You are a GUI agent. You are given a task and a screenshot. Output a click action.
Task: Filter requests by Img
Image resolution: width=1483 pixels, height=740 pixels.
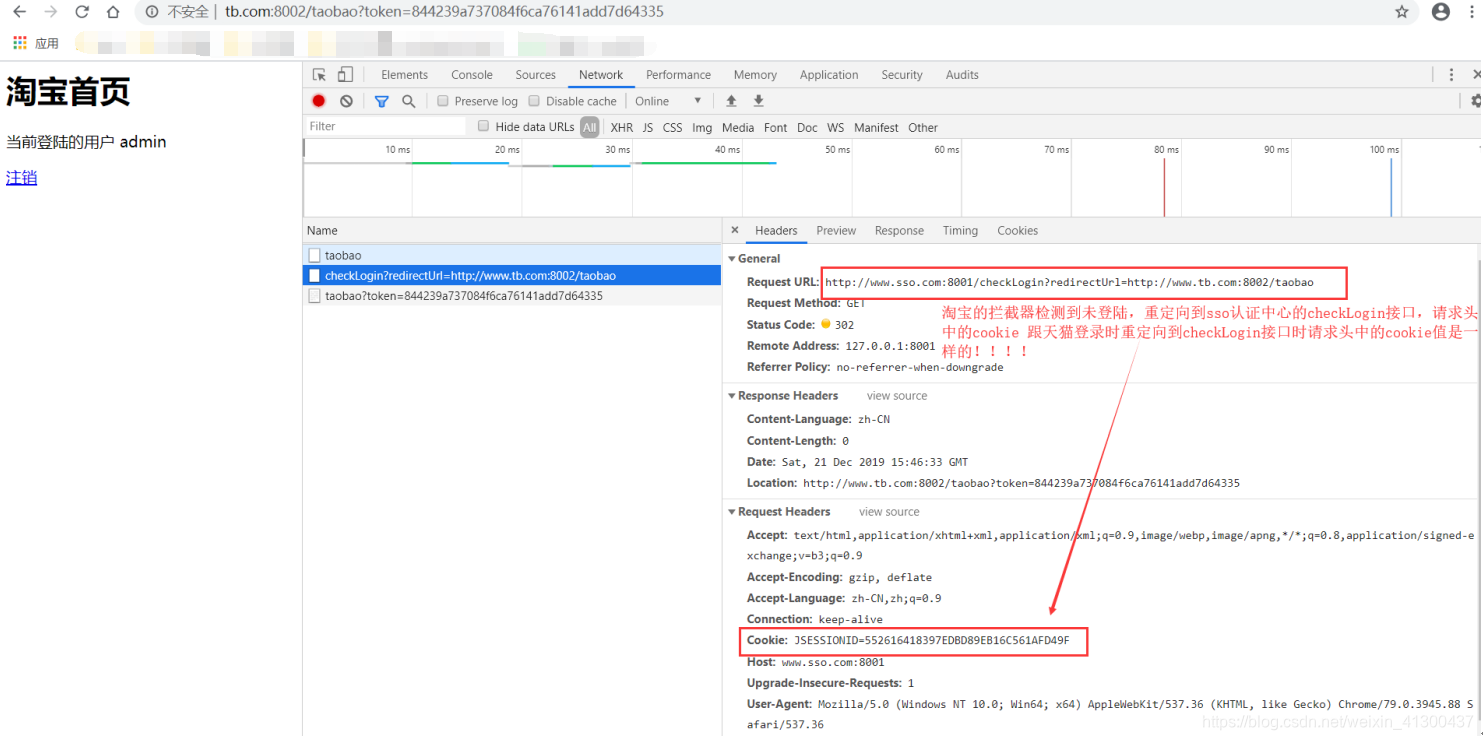pos(702,128)
